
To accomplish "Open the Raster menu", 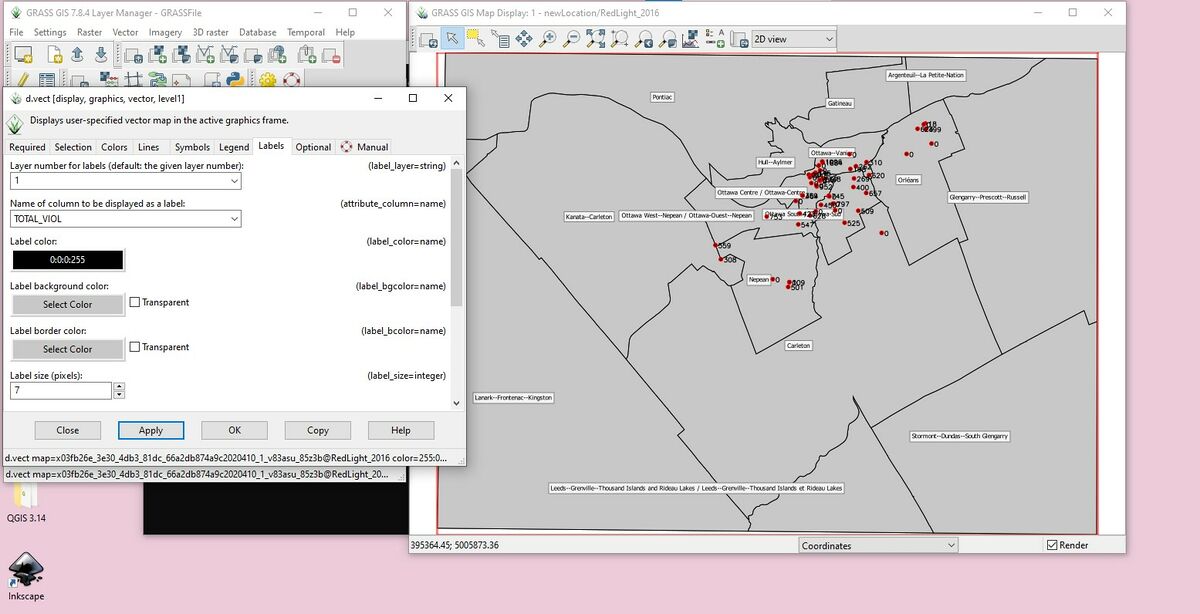I will [x=89, y=32].
